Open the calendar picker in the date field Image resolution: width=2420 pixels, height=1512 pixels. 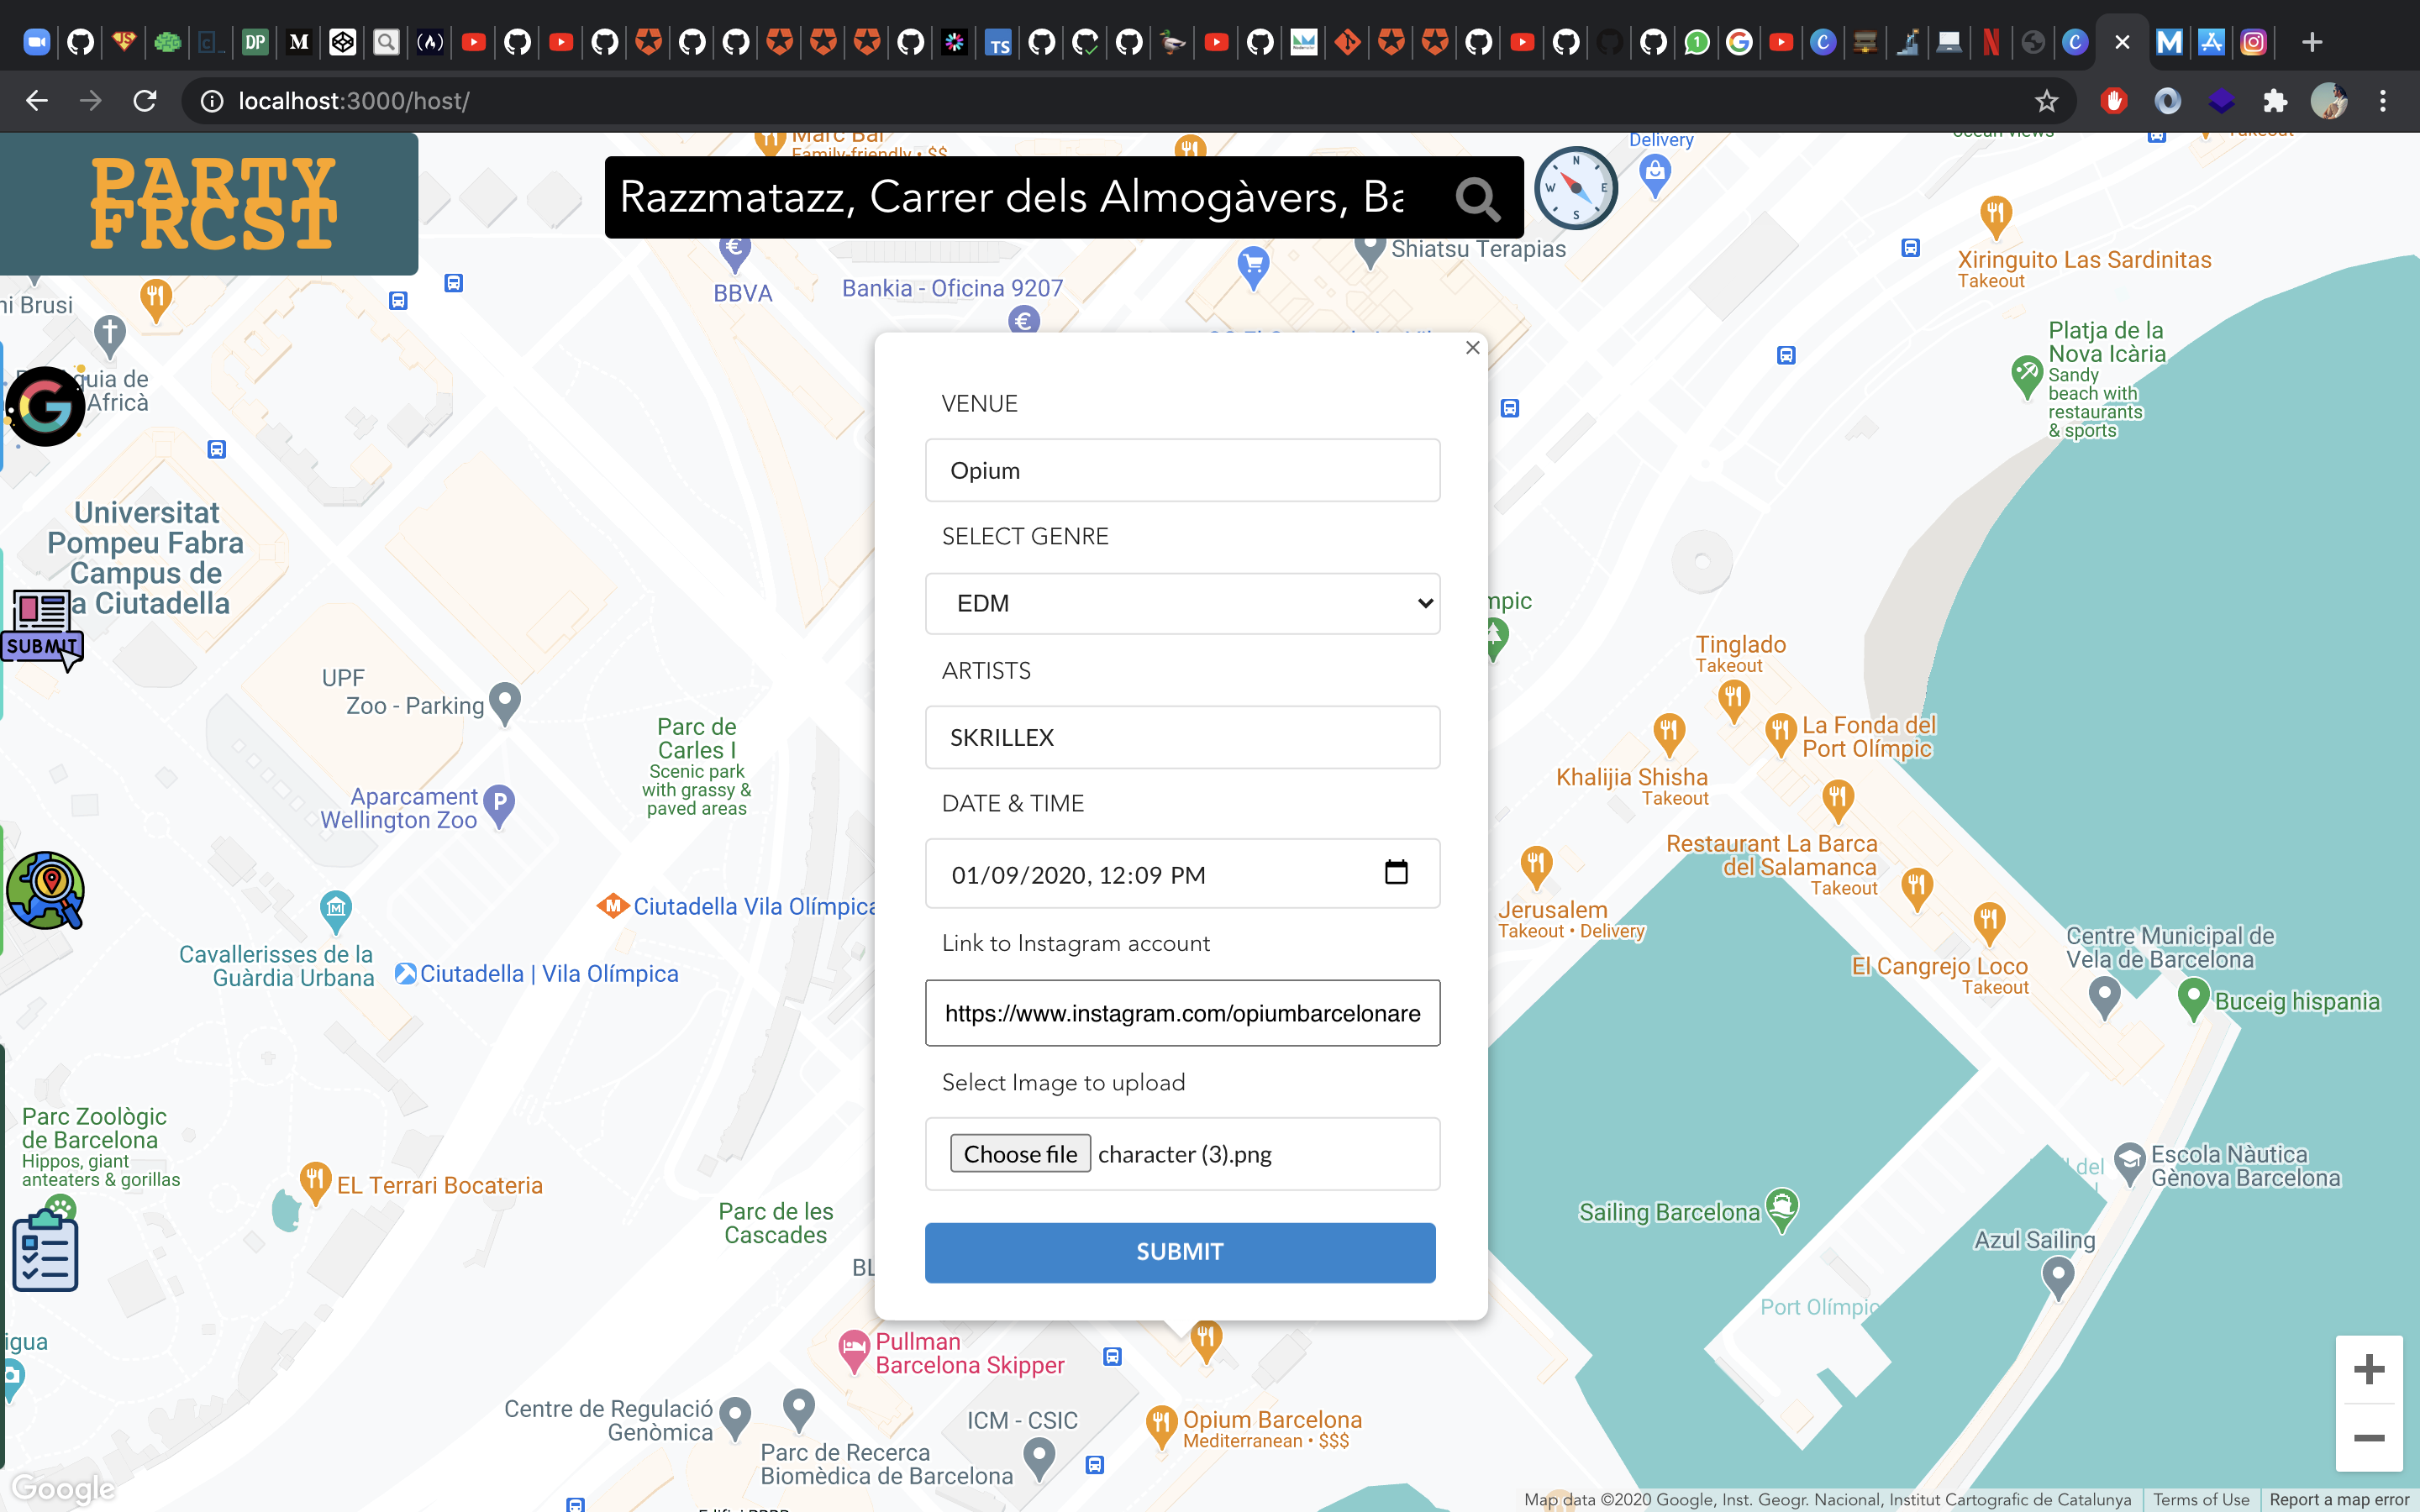tap(1396, 873)
